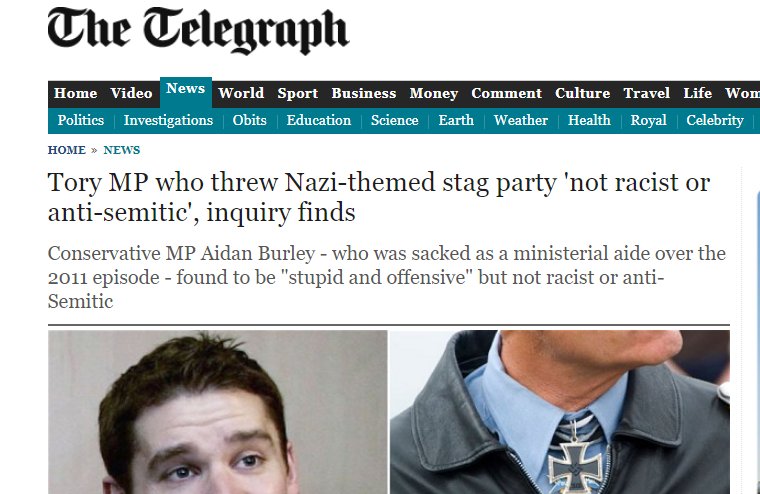Click the NEWS breadcrumb link
This screenshot has width=760, height=494.
click(122, 150)
